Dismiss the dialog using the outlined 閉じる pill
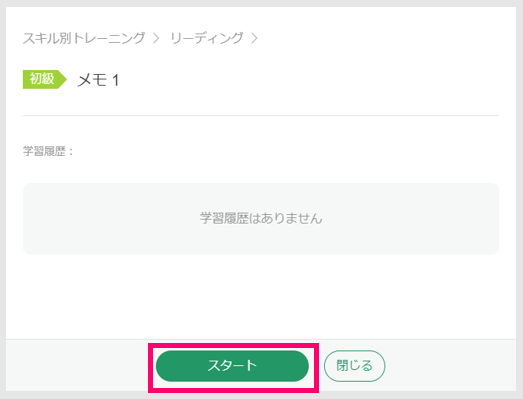The height and width of the screenshot is (399, 523). tap(355, 366)
